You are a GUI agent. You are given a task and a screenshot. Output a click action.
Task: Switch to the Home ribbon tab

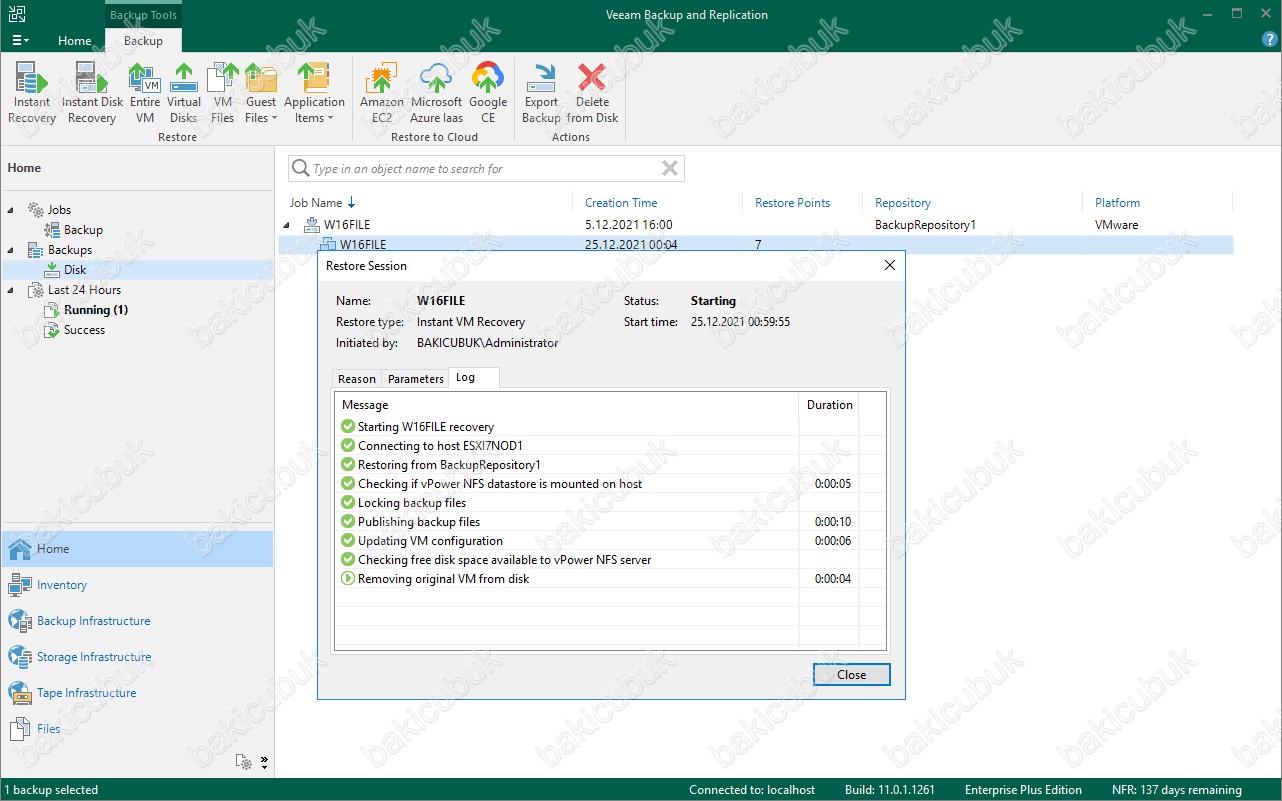(75, 41)
